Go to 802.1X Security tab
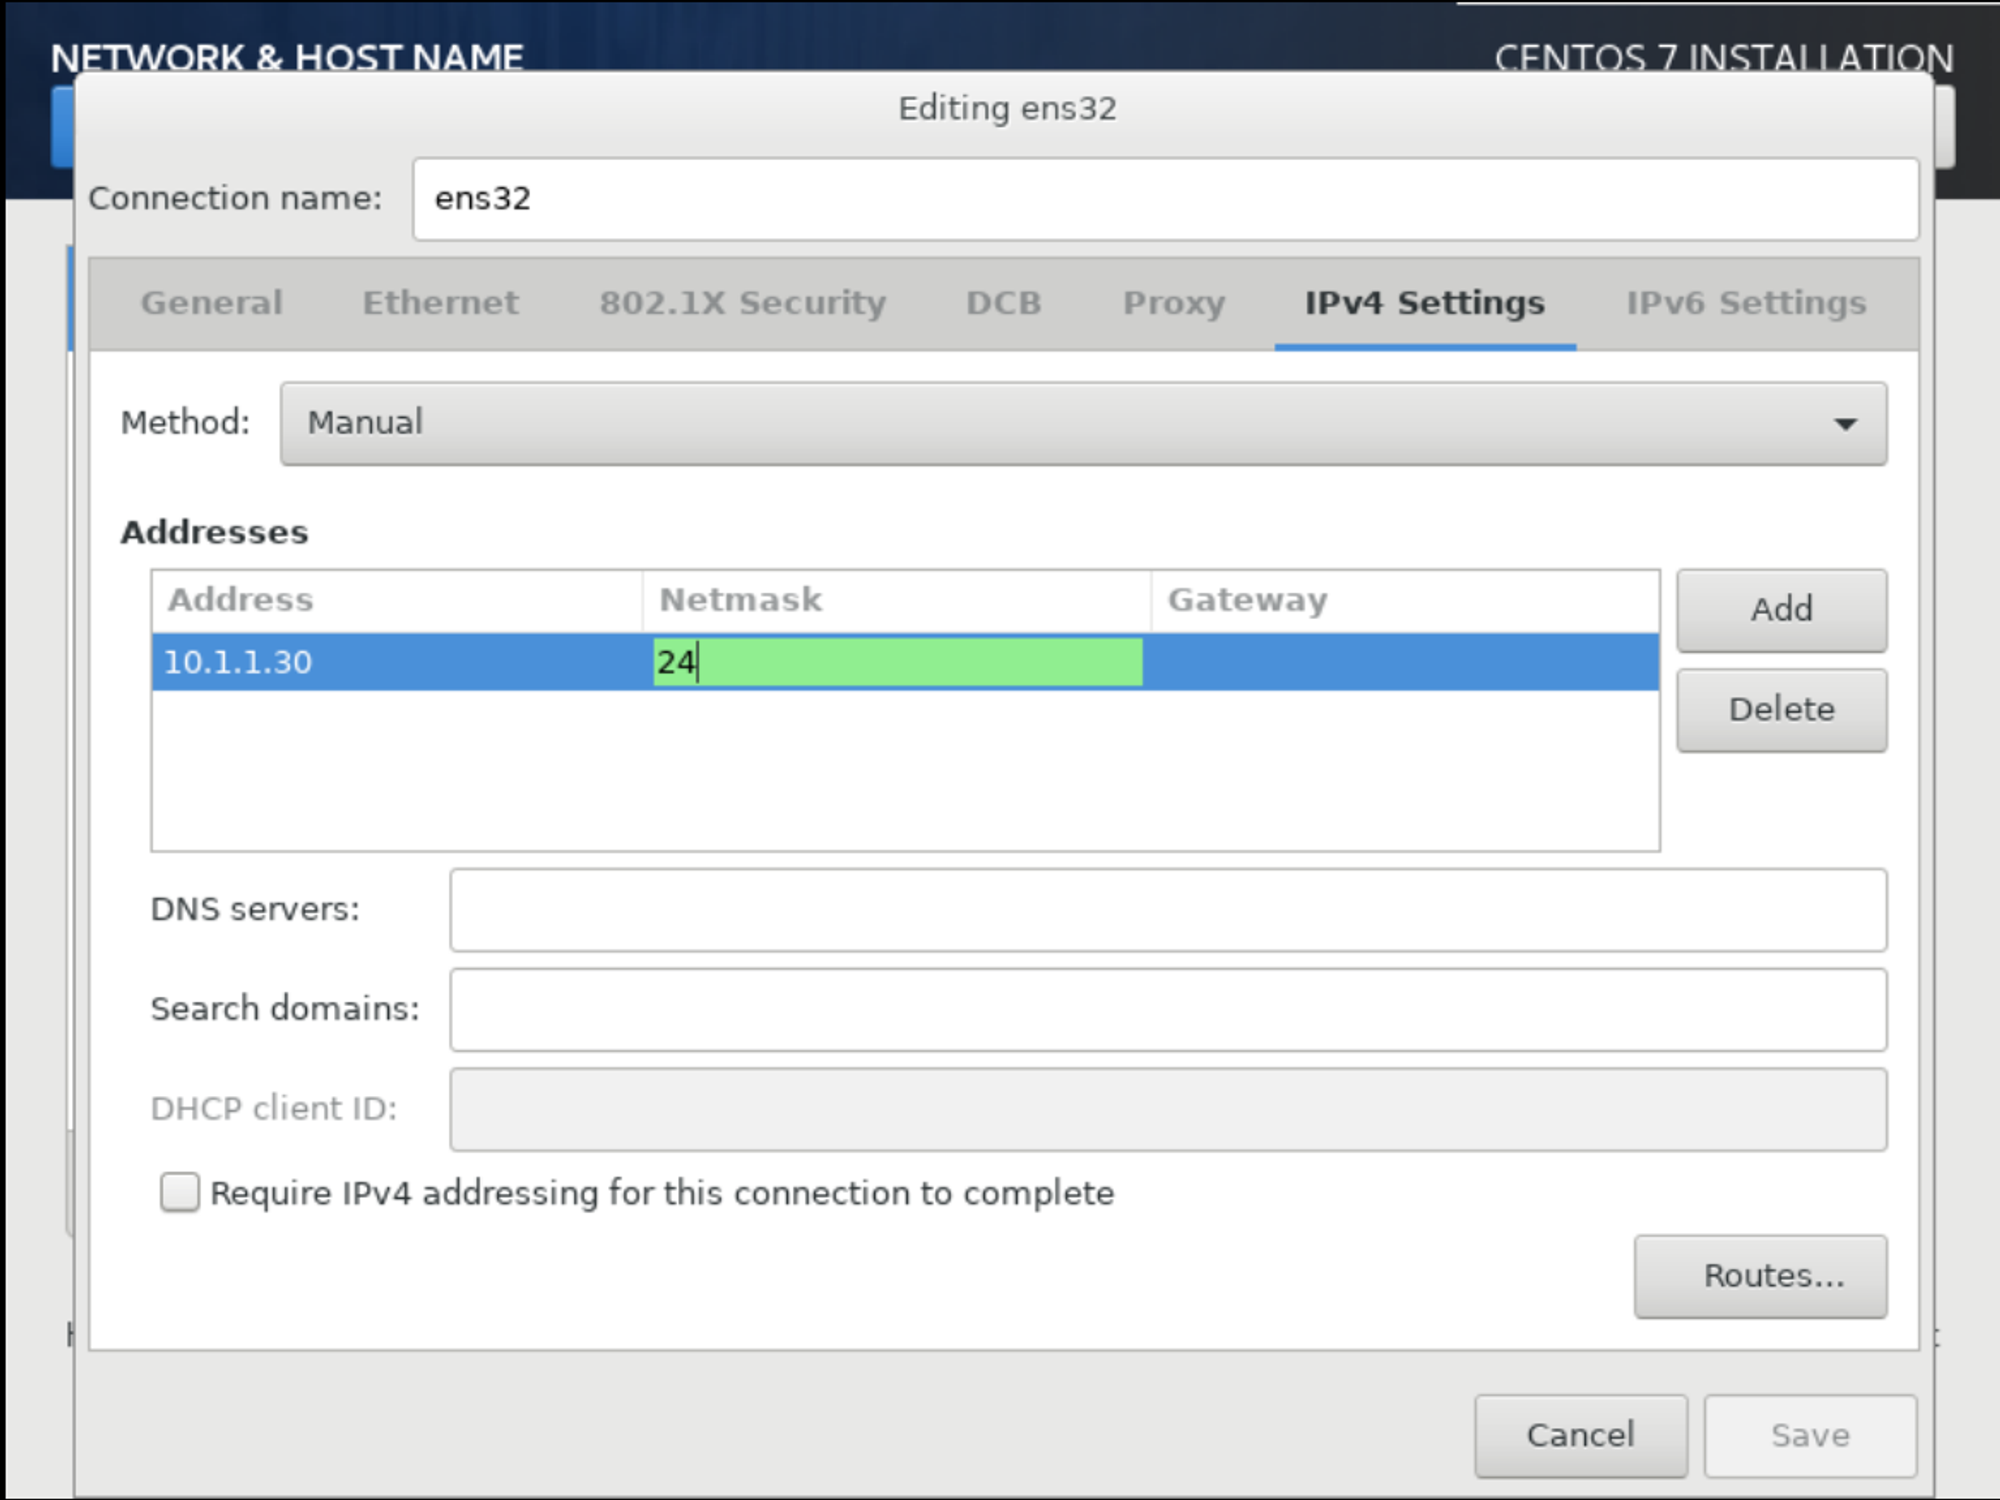The height and width of the screenshot is (1500, 2000). [x=742, y=303]
